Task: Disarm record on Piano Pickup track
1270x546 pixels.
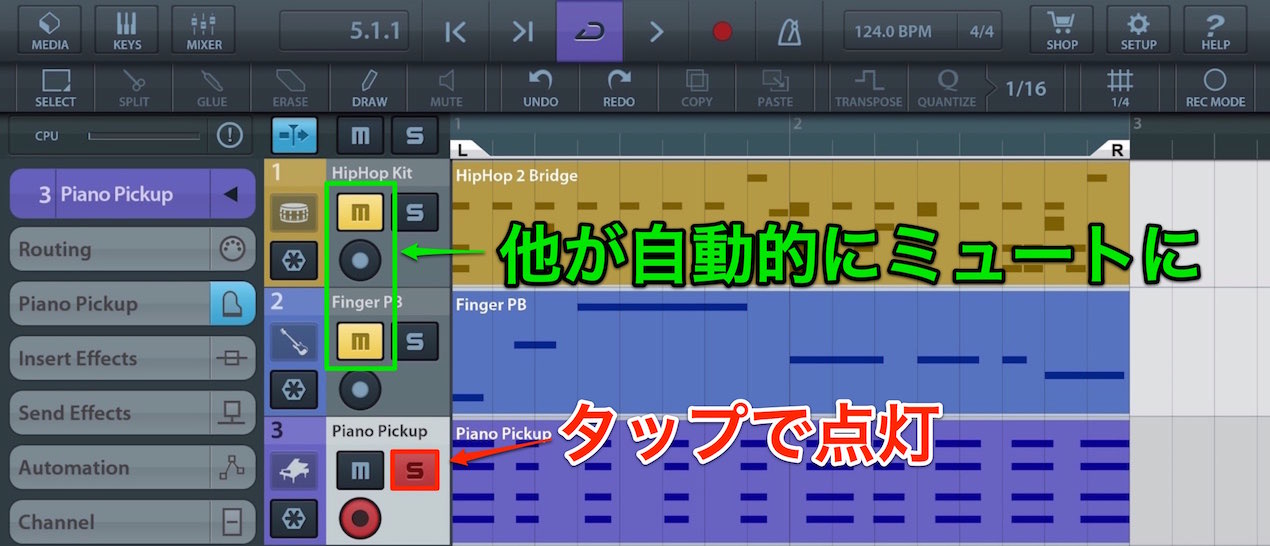Action: [360, 518]
